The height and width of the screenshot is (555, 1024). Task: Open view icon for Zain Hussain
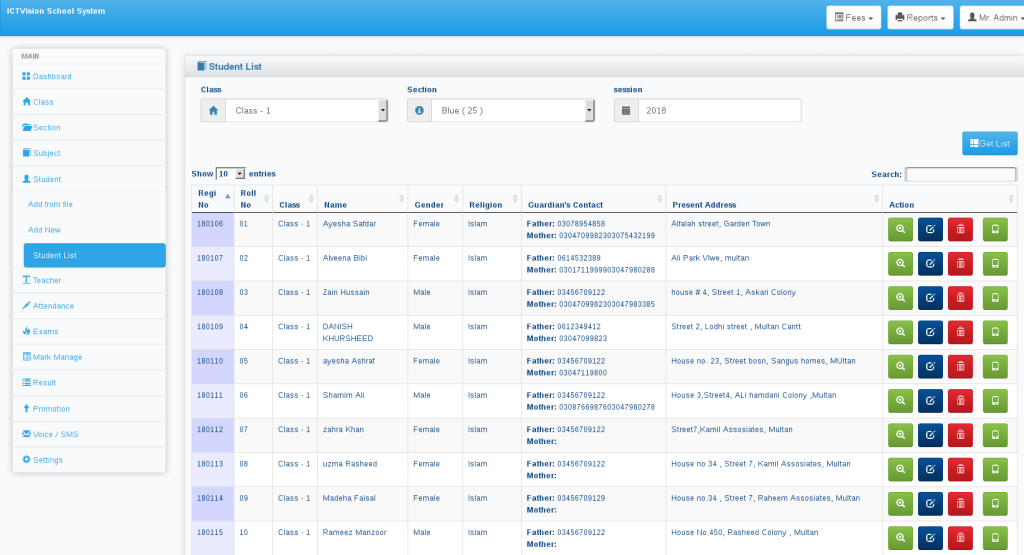click(900, 298)
